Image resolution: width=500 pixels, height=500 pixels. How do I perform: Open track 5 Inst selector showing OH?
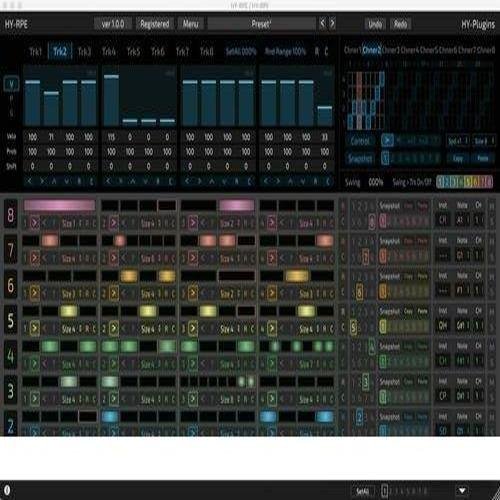coord(443,326)
